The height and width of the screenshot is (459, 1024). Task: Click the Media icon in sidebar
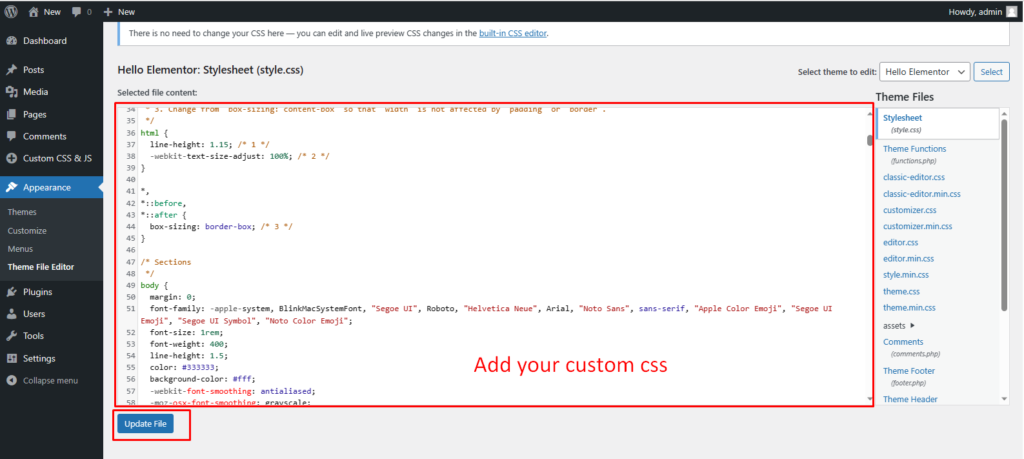coord(11,92)
